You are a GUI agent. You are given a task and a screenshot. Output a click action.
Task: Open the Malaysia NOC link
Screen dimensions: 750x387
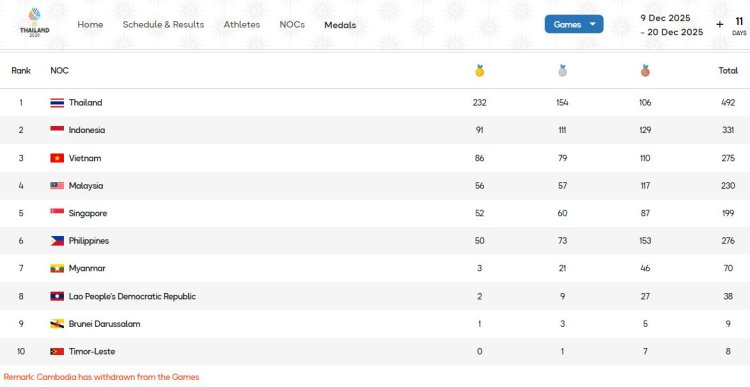tap(86, 186)
